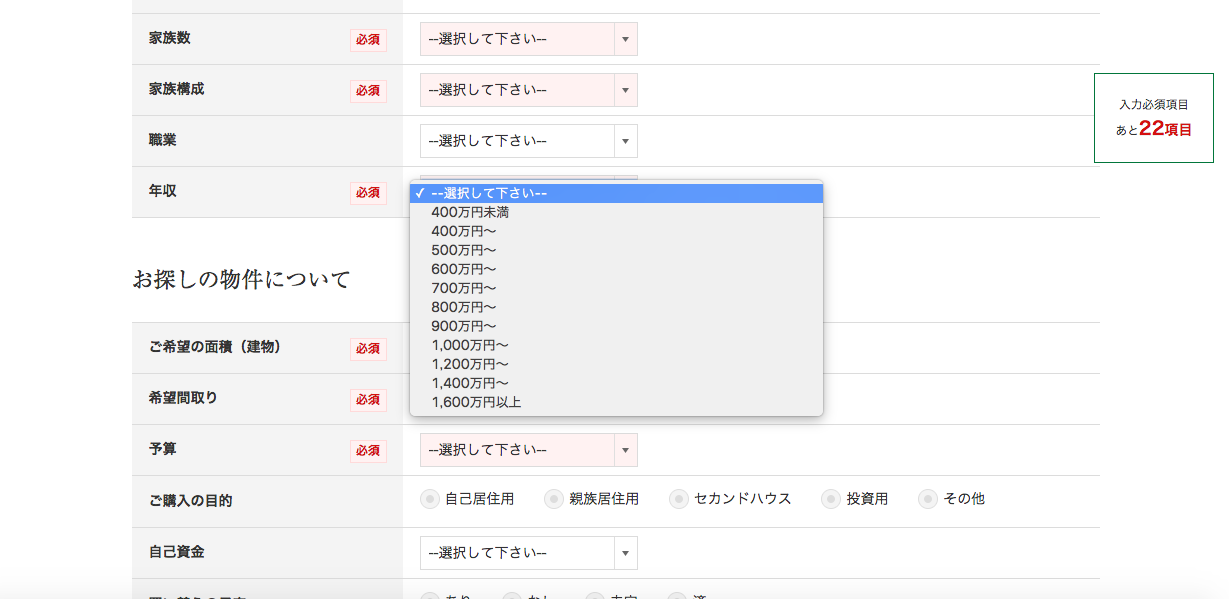Expand the 自己資金 dropdown
Viewport: 1229px width, 599px height.
coord(528,553)
